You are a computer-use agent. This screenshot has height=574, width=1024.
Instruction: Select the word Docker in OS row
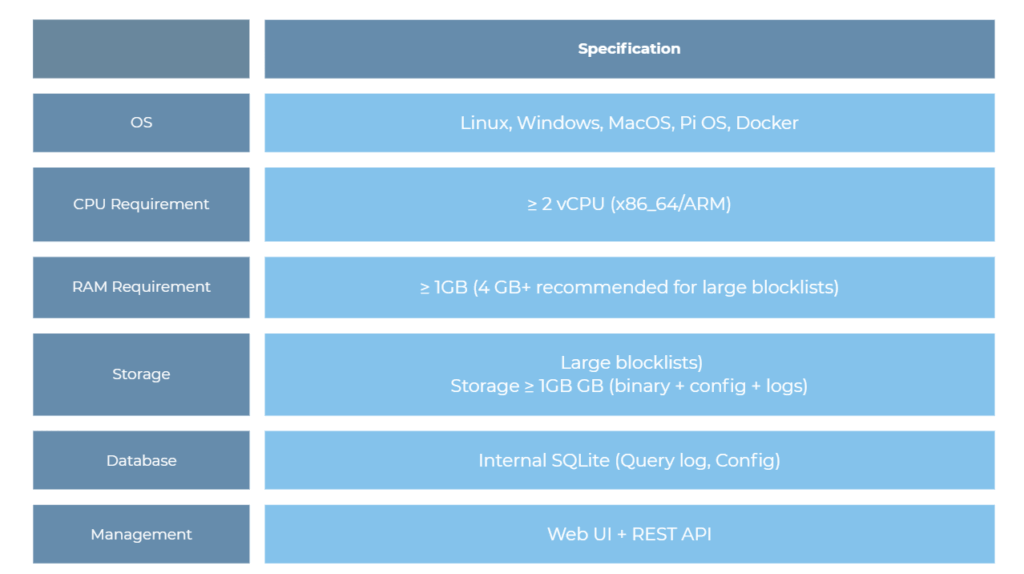[x=768, y=123]
